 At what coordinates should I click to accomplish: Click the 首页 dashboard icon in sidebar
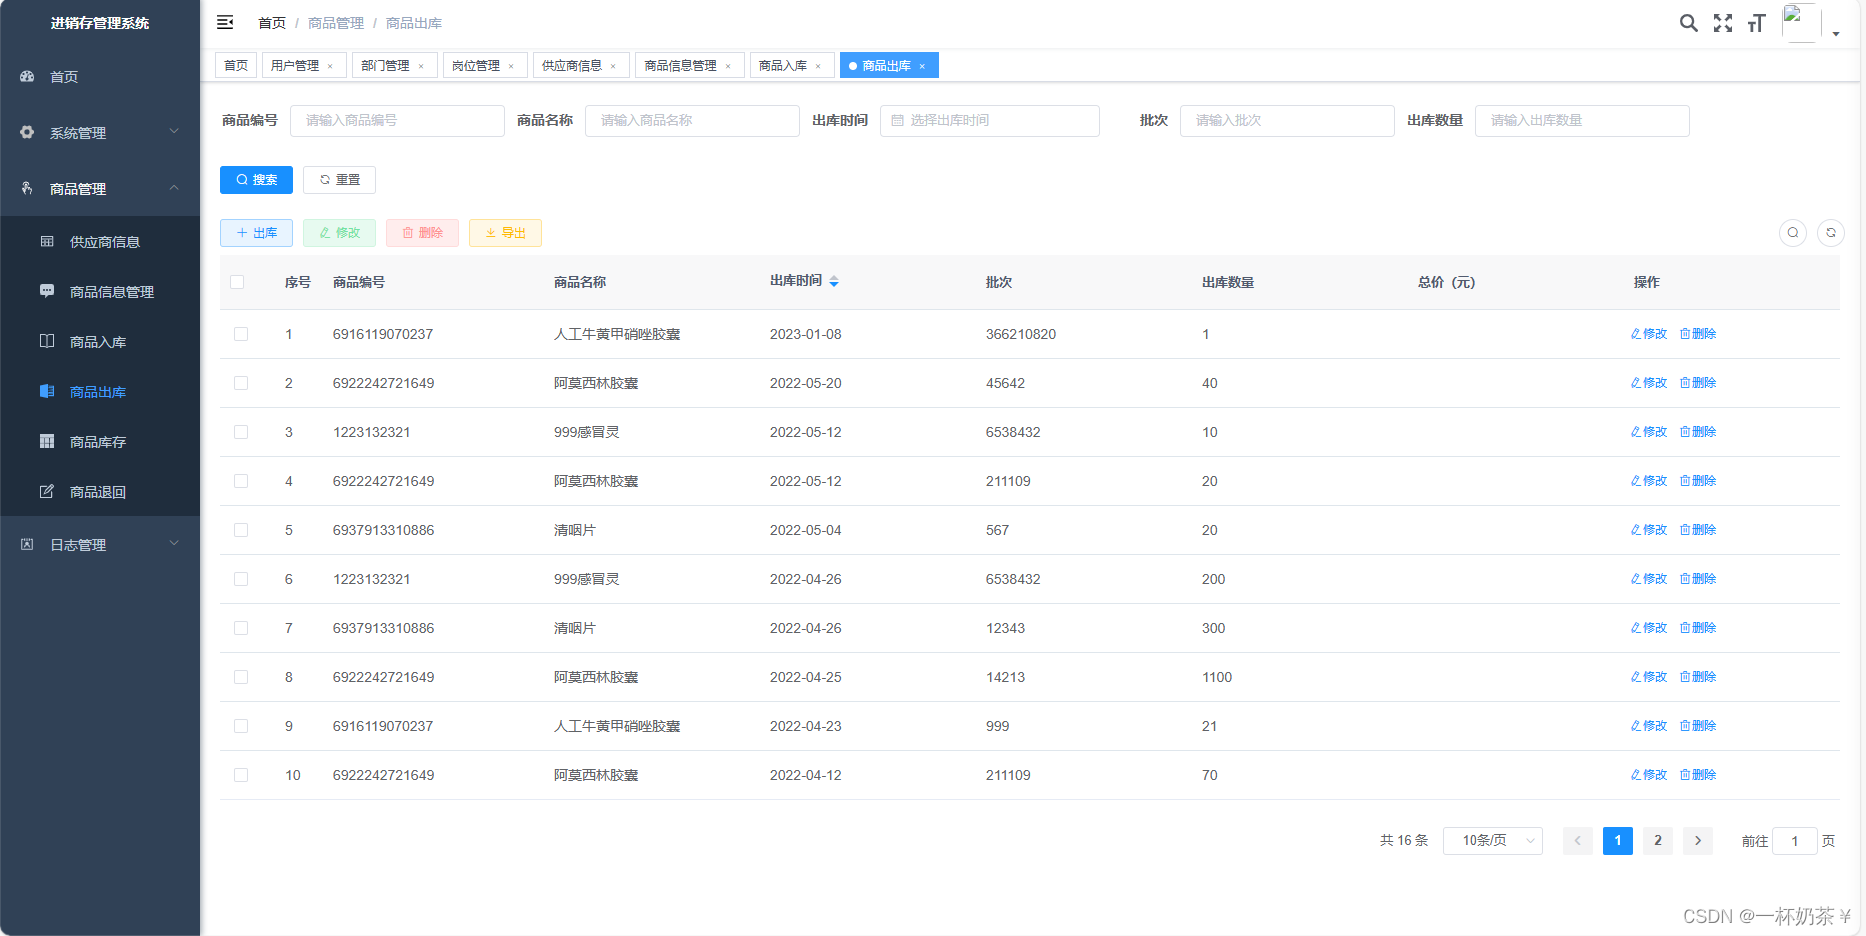[27, 76]
